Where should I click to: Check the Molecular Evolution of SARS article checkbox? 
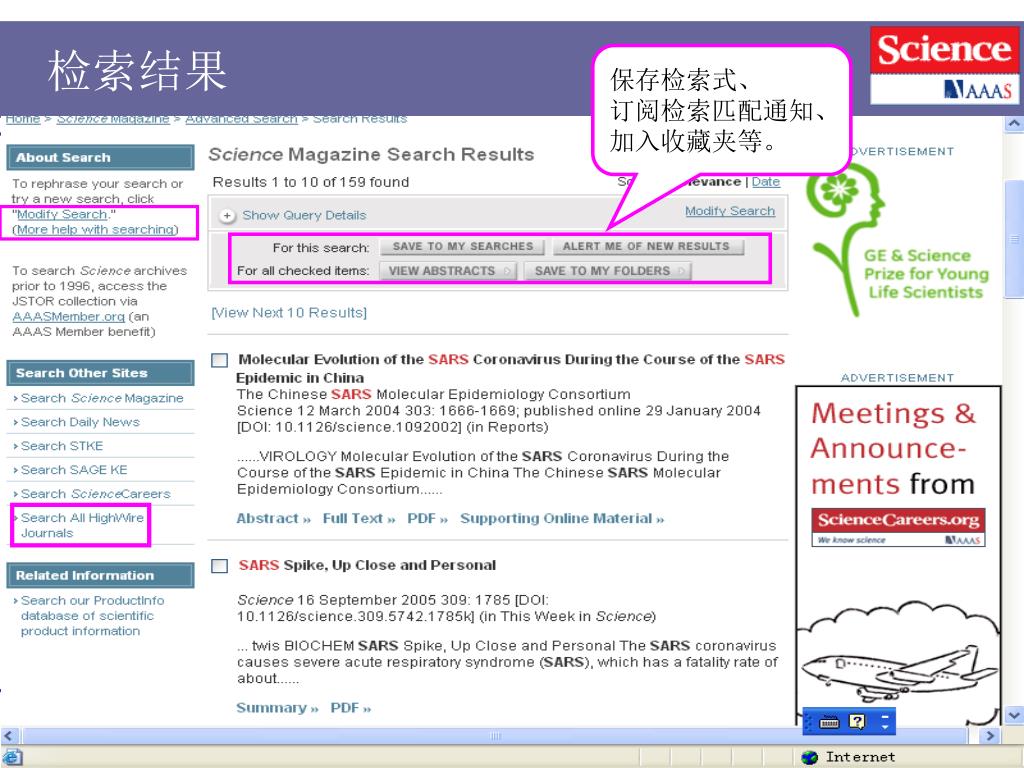tap(219, 360)
